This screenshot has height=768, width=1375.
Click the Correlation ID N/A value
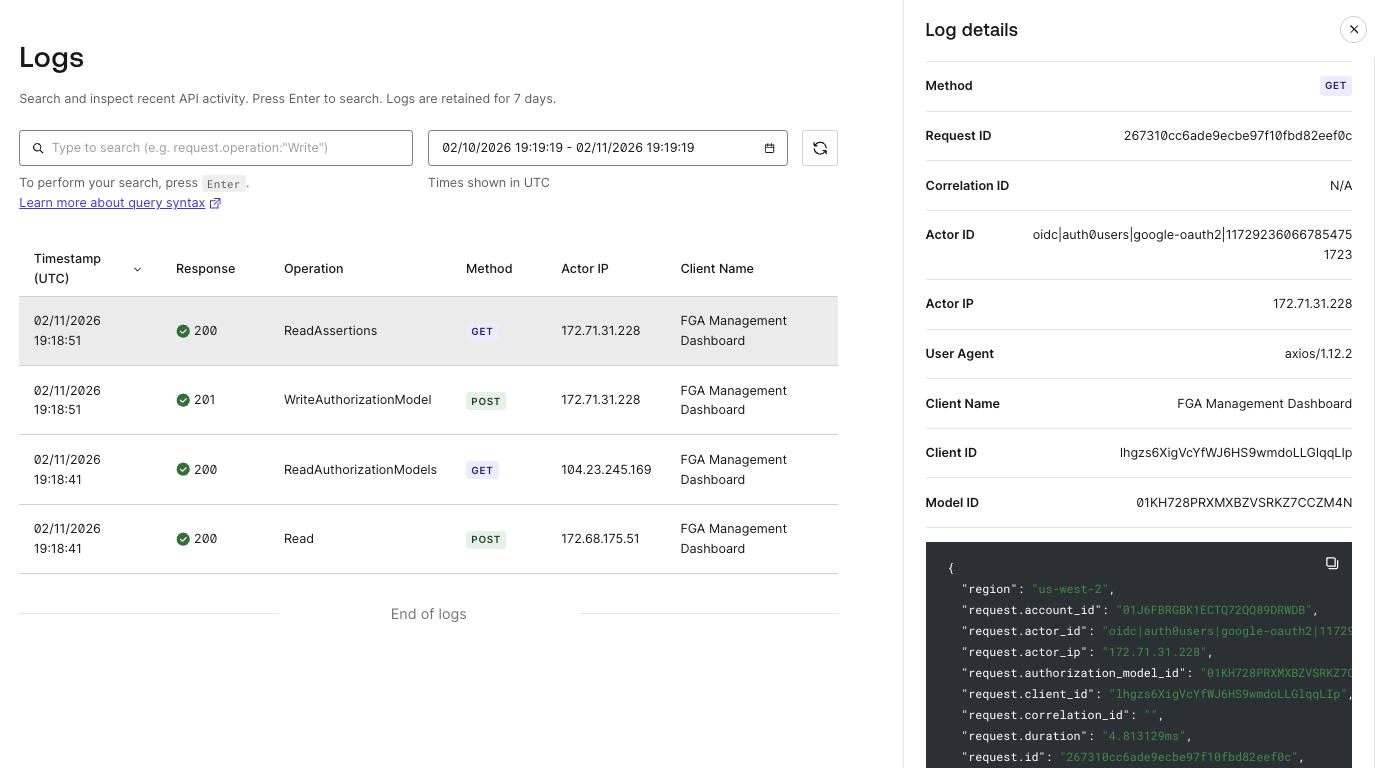pyautogui.click(x=1341, y=186)
